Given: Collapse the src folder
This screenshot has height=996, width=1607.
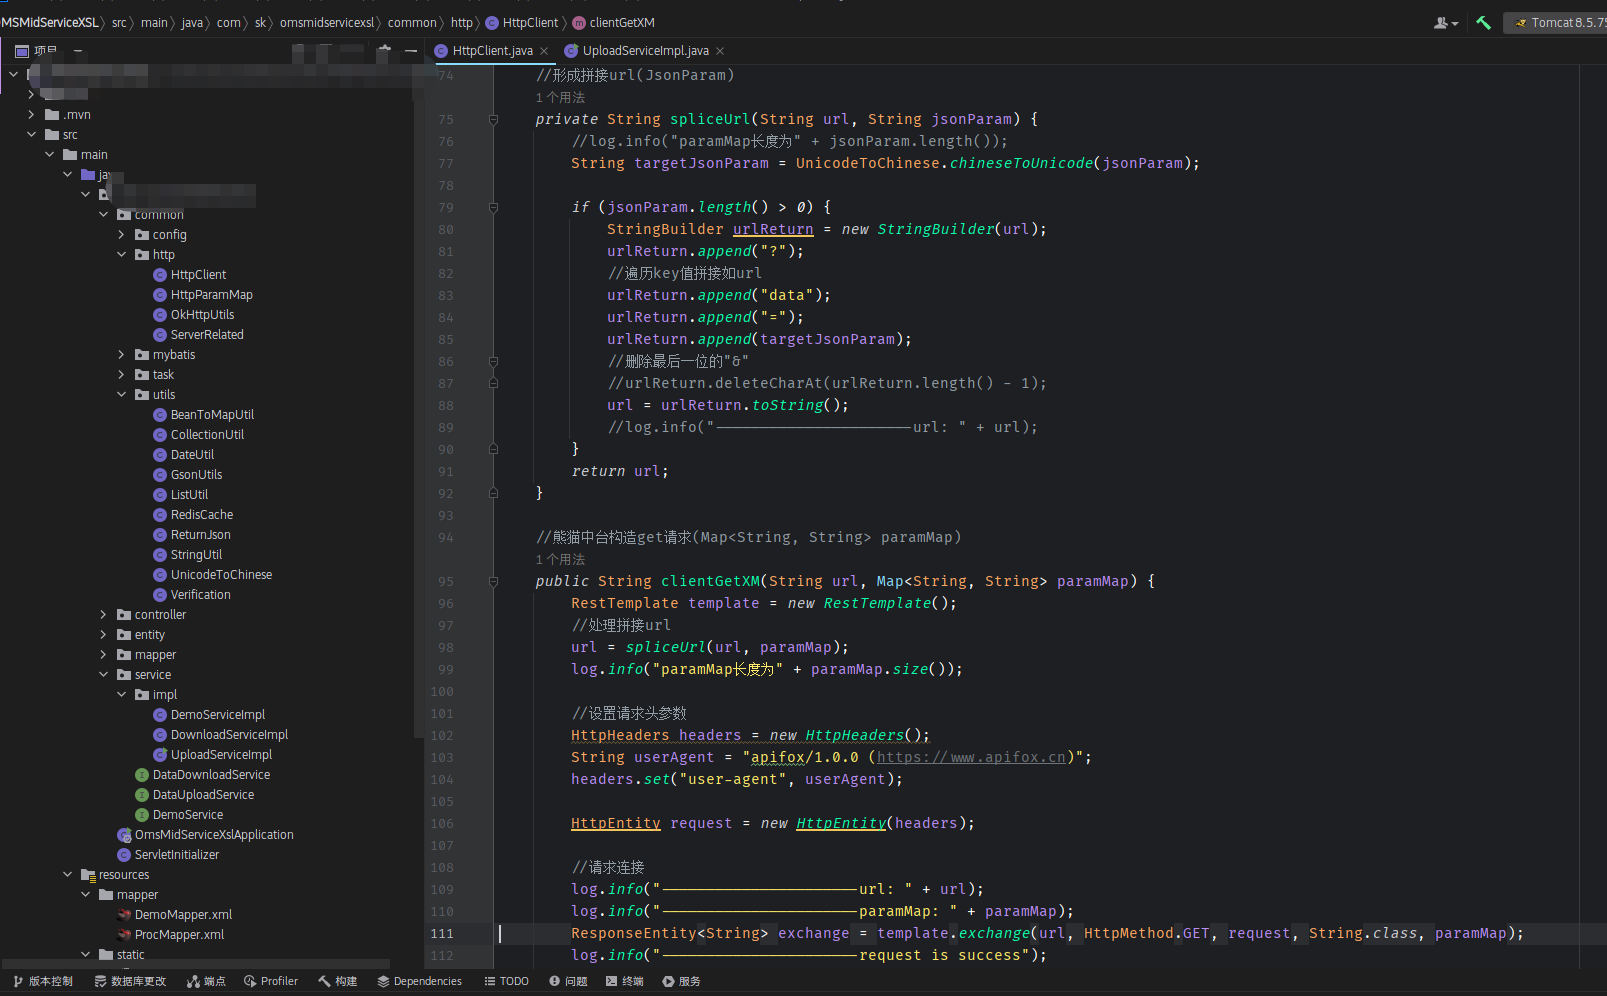Looking at the screenshot, I should pos(31,135).
